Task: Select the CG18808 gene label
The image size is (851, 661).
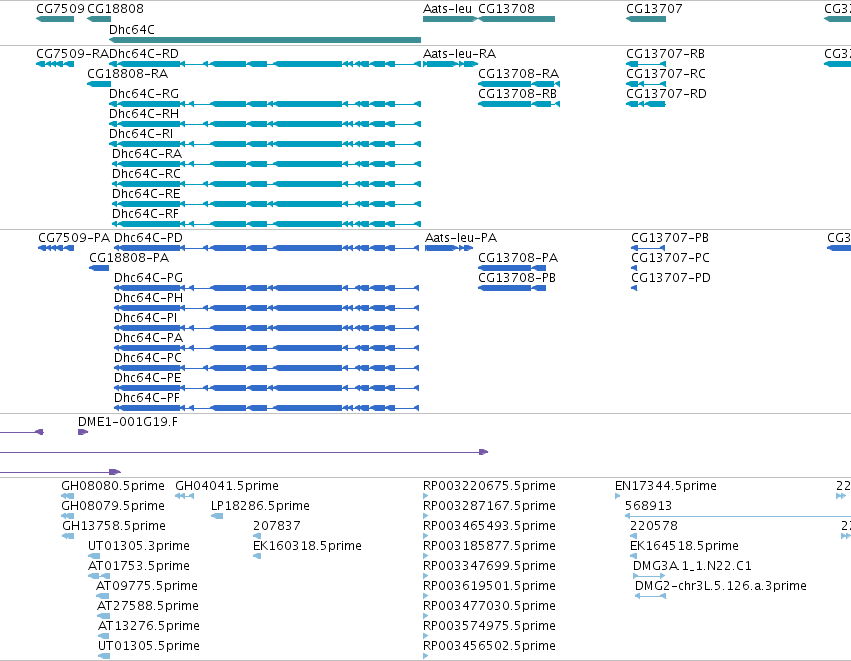Action: coord(115,9)
